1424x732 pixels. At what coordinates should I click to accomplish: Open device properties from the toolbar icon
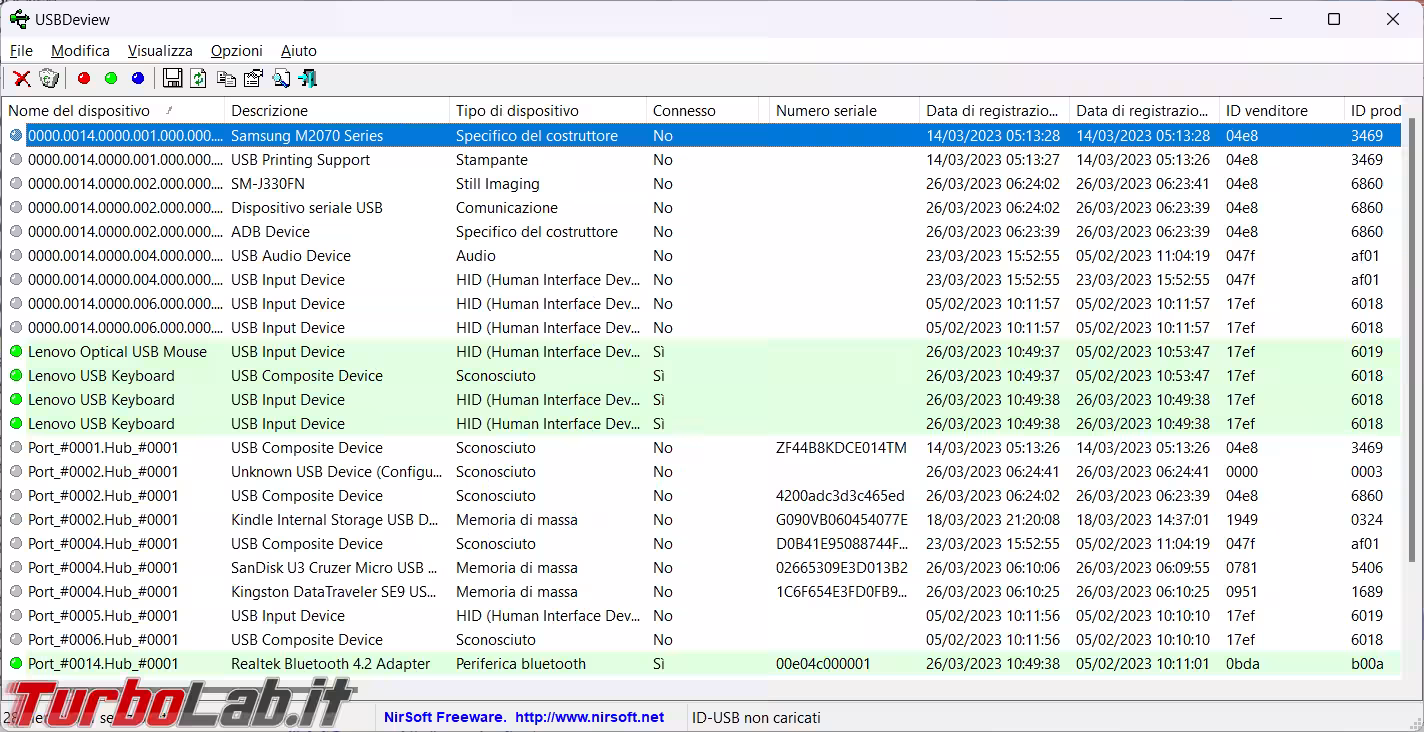(253, 78)
